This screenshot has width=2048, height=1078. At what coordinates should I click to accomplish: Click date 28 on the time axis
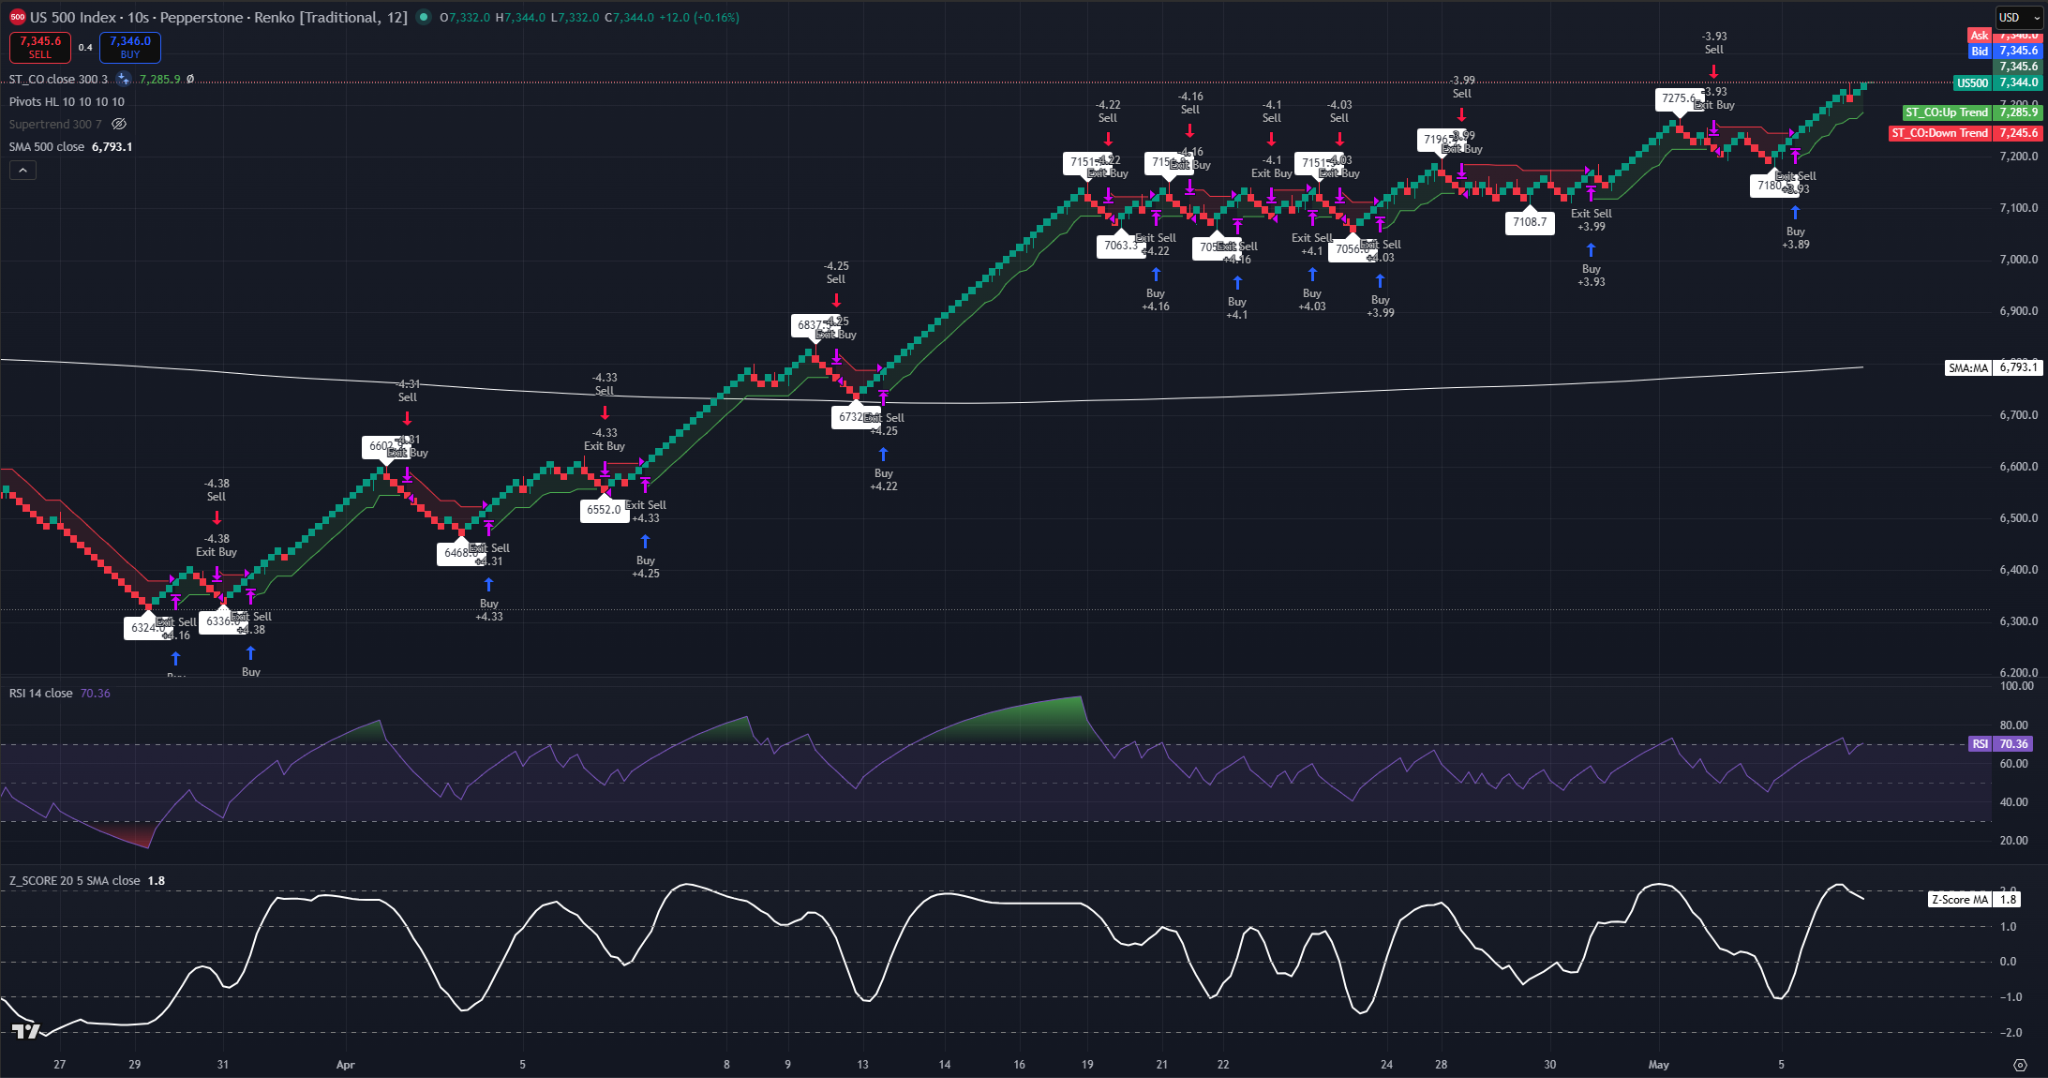(x=1441, y=1065)
